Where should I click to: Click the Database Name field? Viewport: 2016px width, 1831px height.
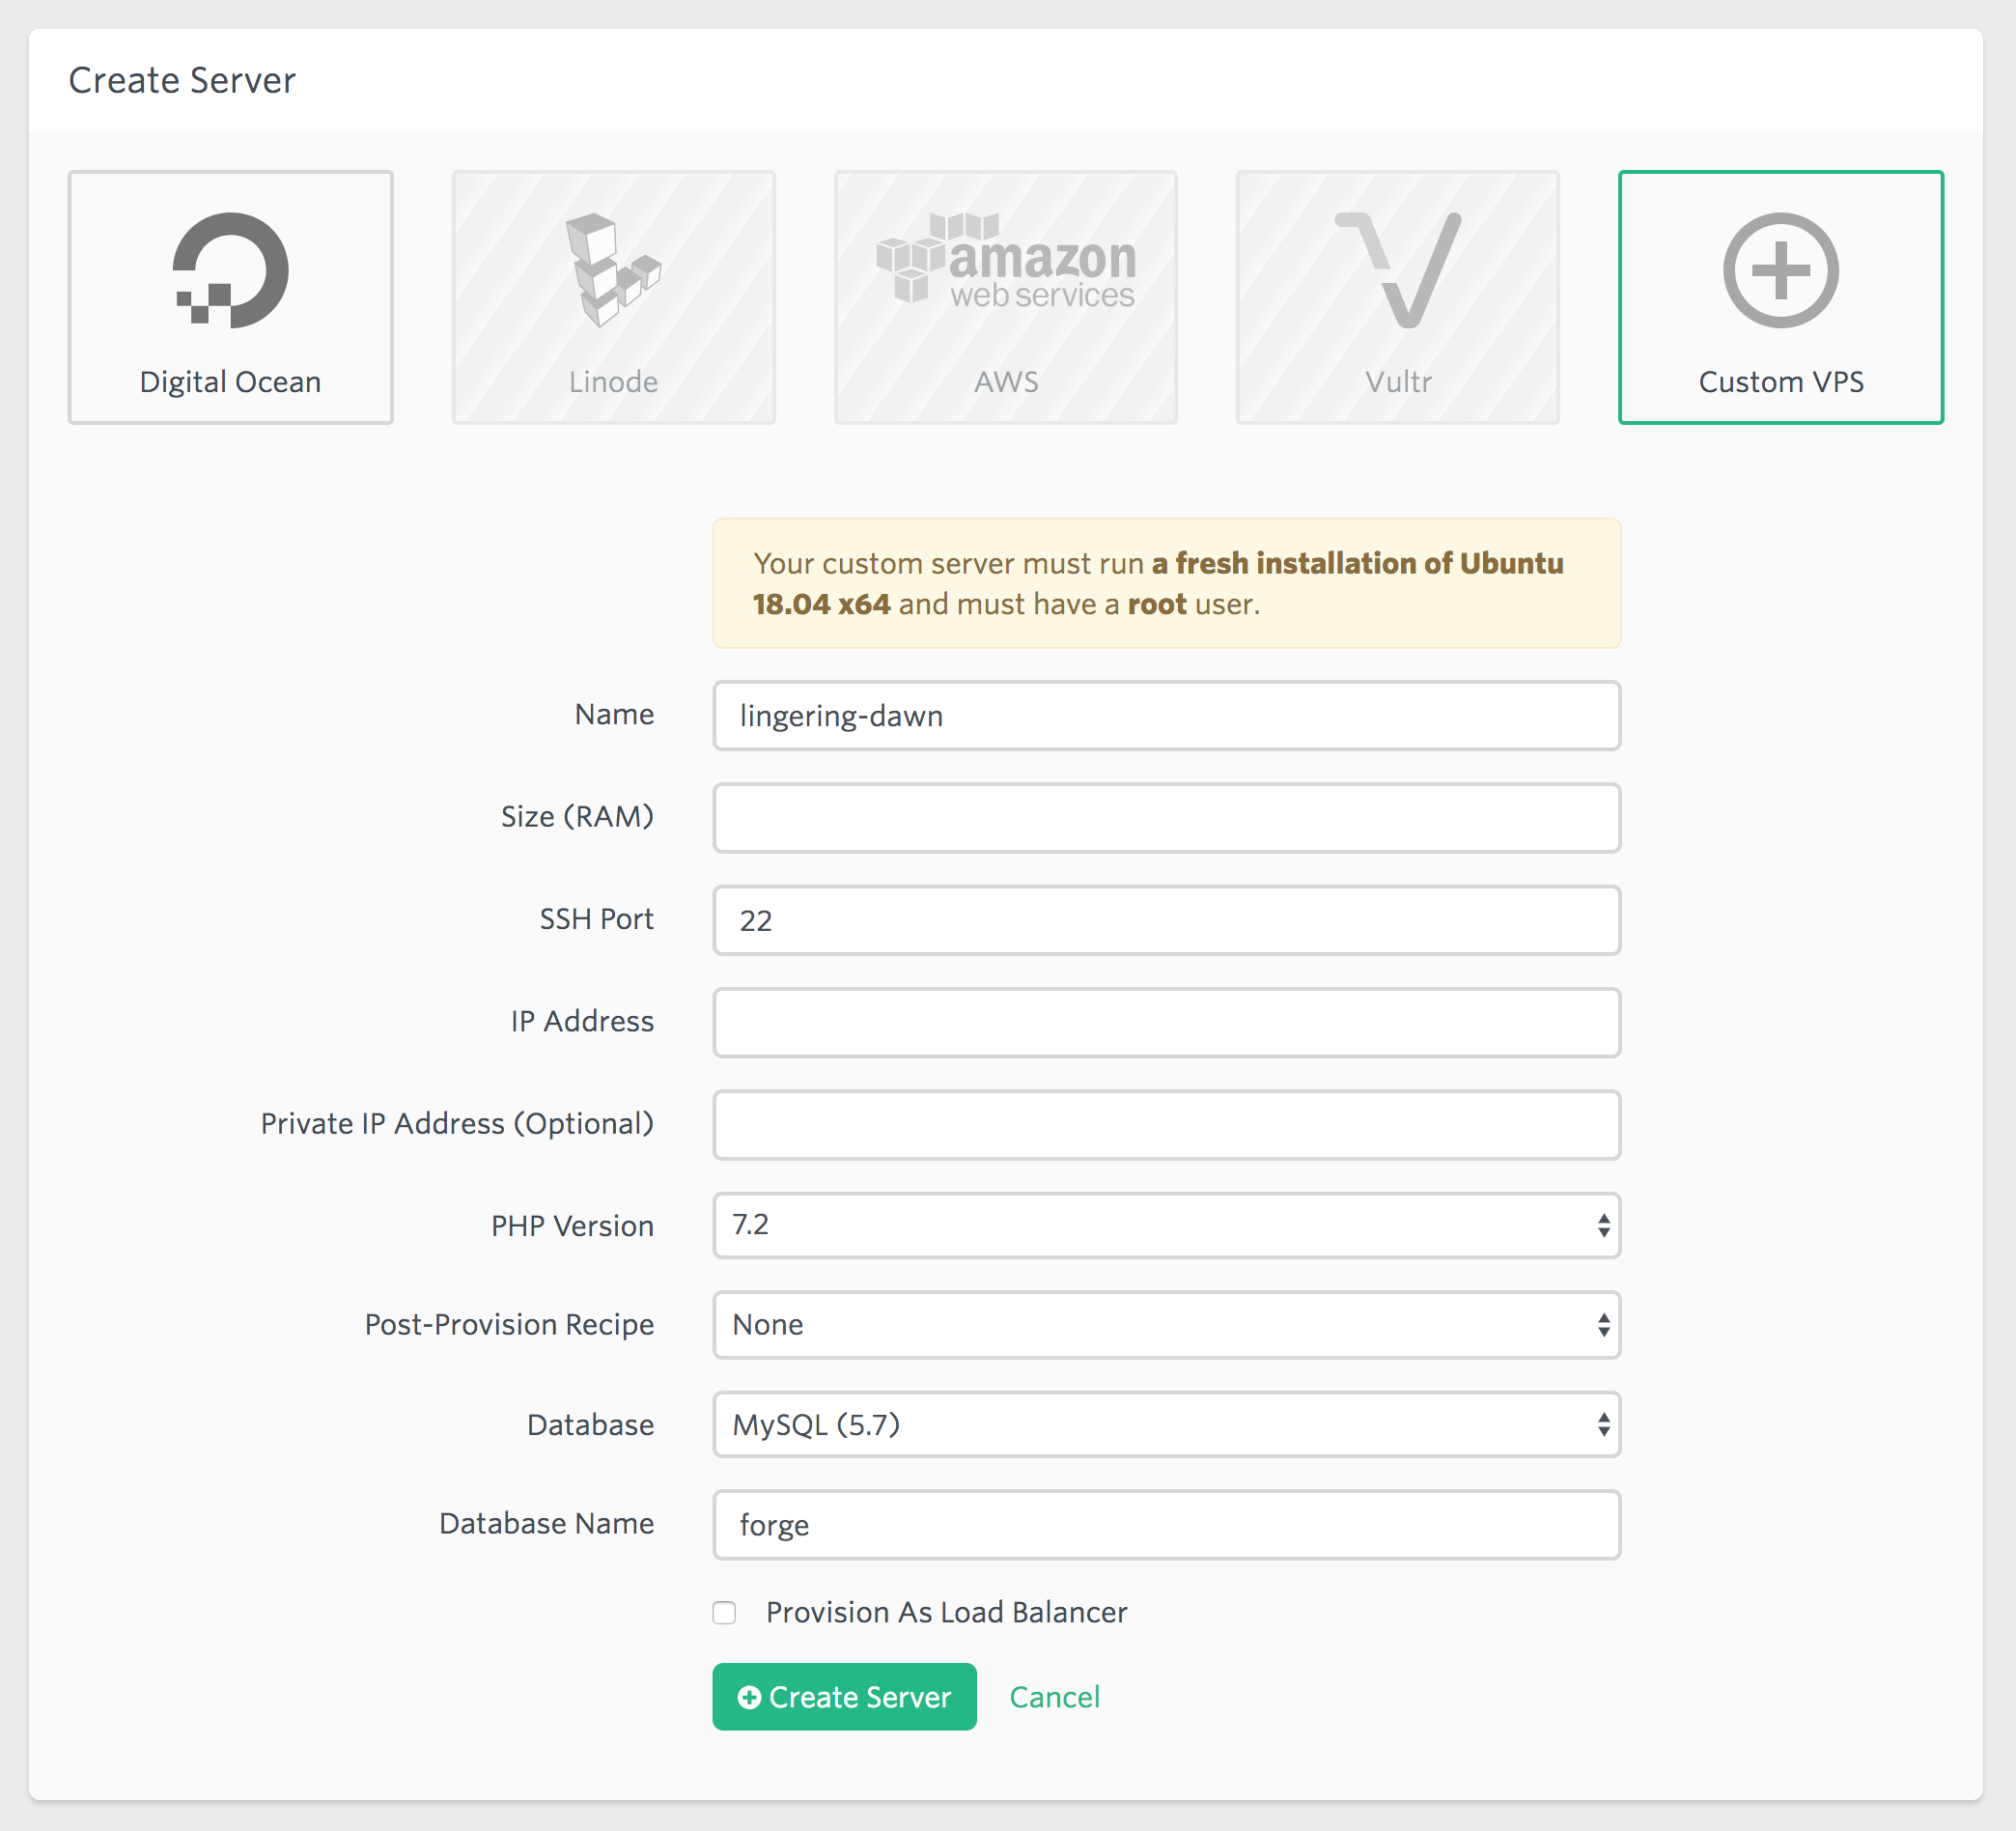1166,1525
